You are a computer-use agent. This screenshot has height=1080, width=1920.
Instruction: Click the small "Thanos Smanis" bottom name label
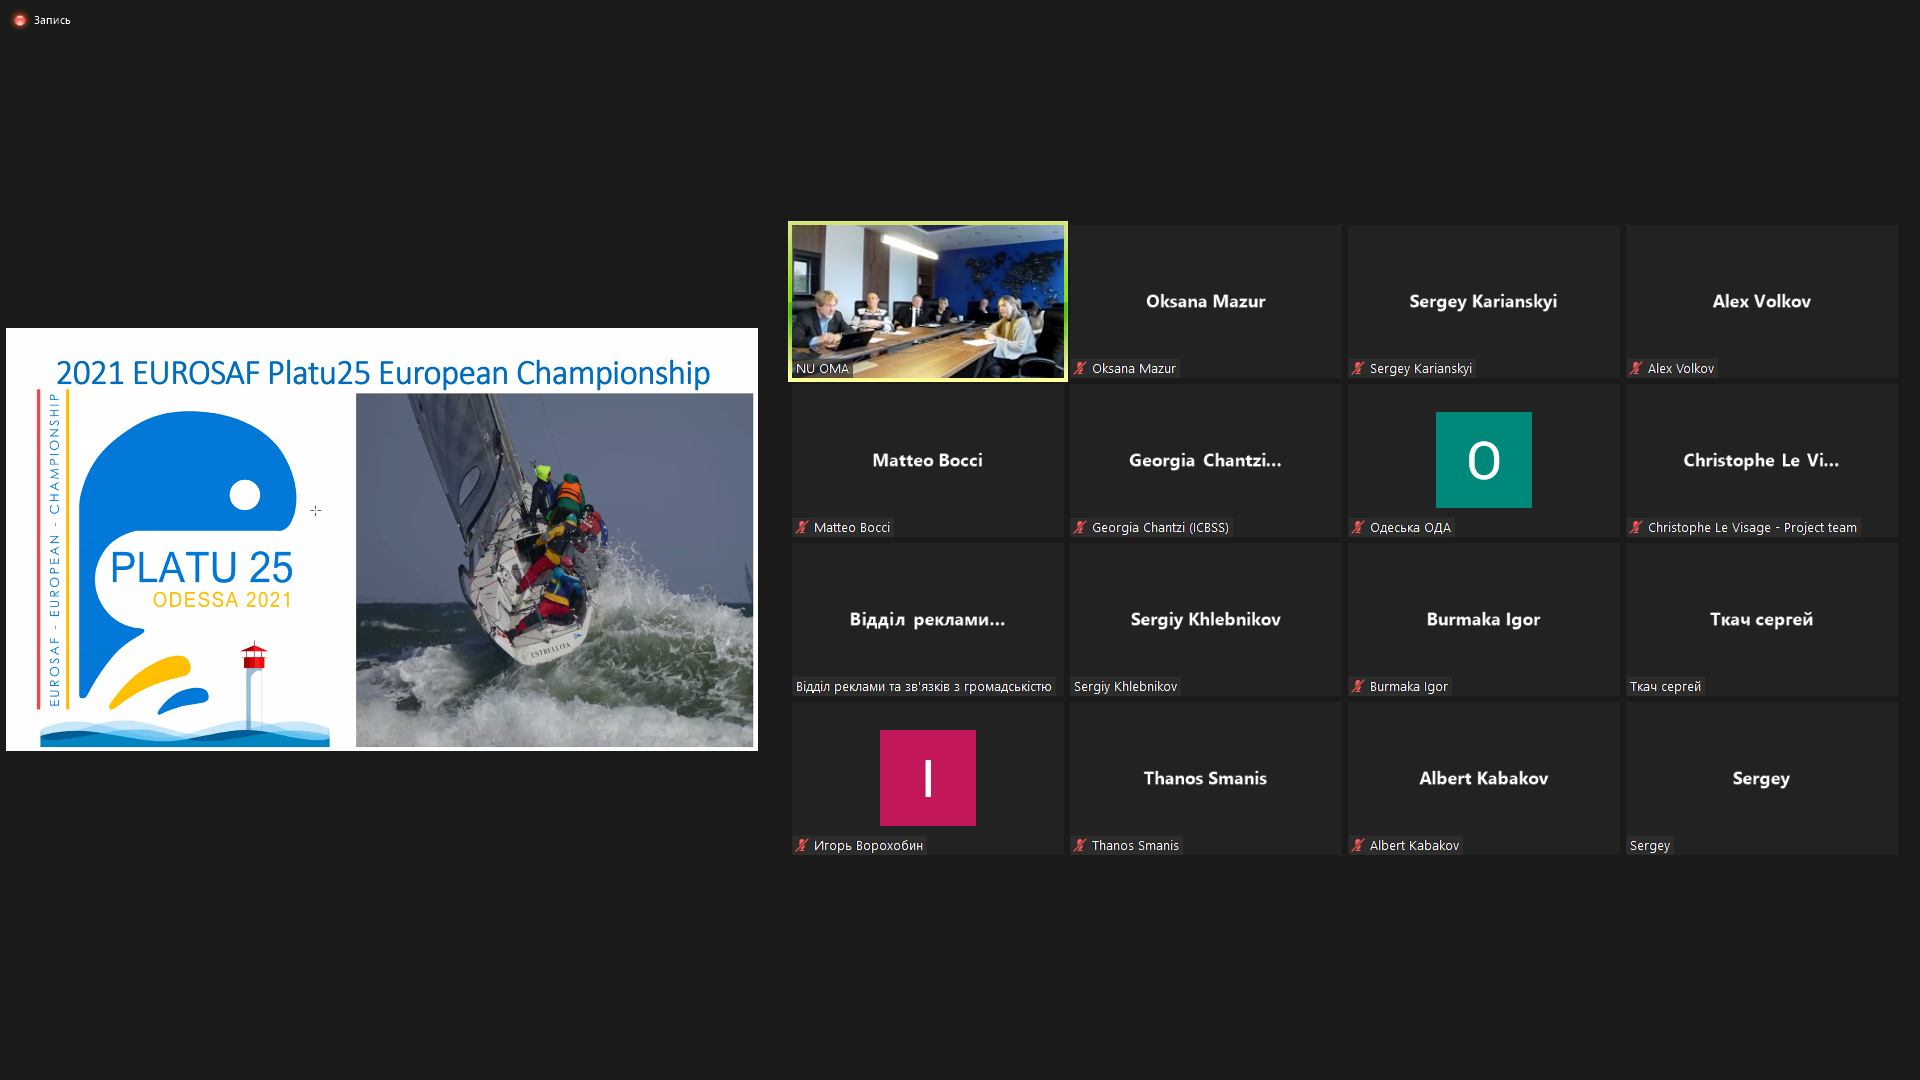click(x=1135, y=846)
